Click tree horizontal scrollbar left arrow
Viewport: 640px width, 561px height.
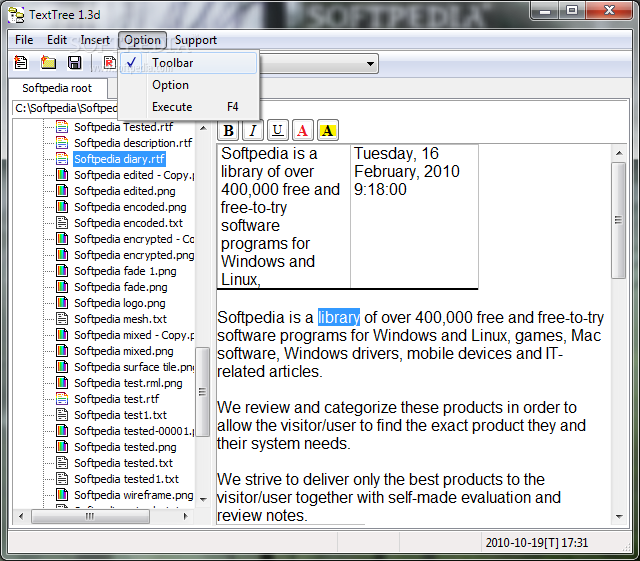click(21, 516)
